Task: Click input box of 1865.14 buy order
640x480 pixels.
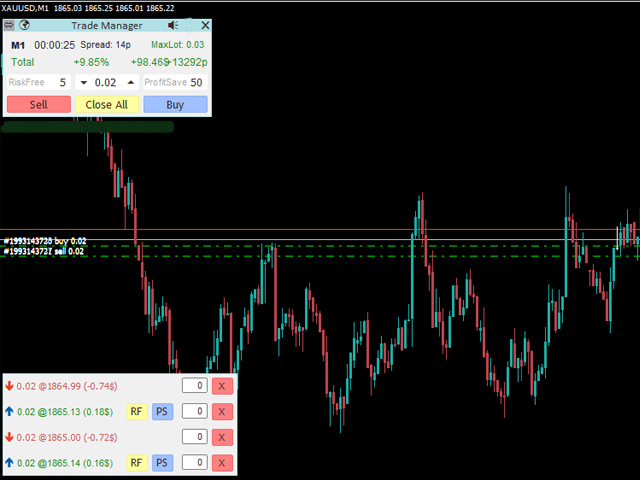Action: coord(195,462)
